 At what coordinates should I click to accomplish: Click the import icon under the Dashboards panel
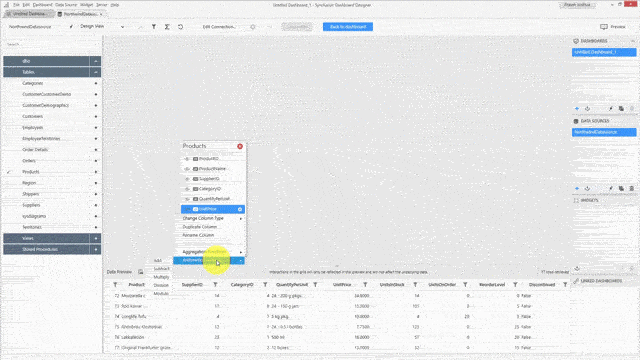587,109
